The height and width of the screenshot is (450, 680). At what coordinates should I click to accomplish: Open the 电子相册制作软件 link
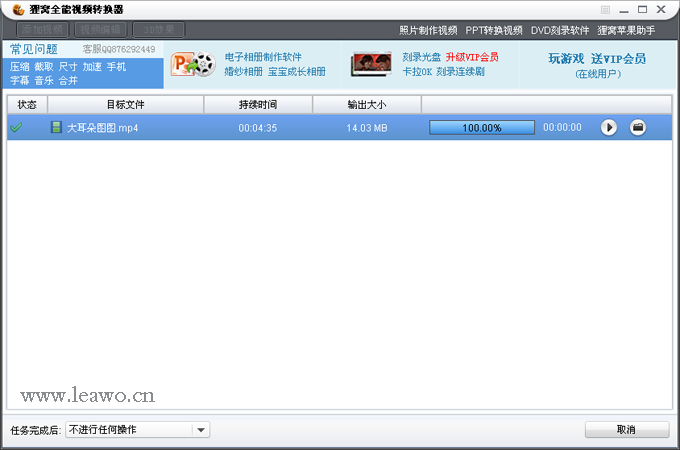pyautogui.click(x=263, y=57)
